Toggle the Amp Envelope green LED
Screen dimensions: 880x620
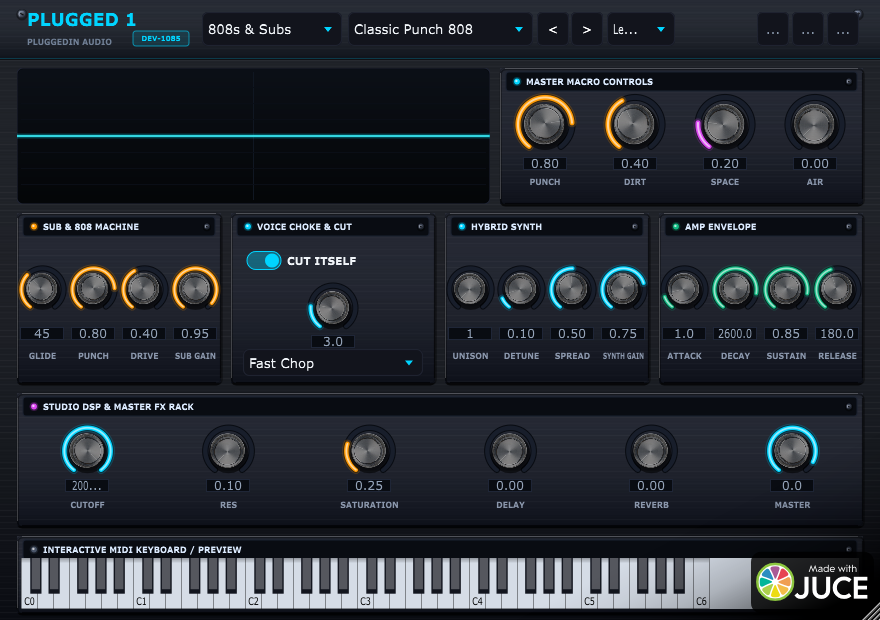point(676,227)
